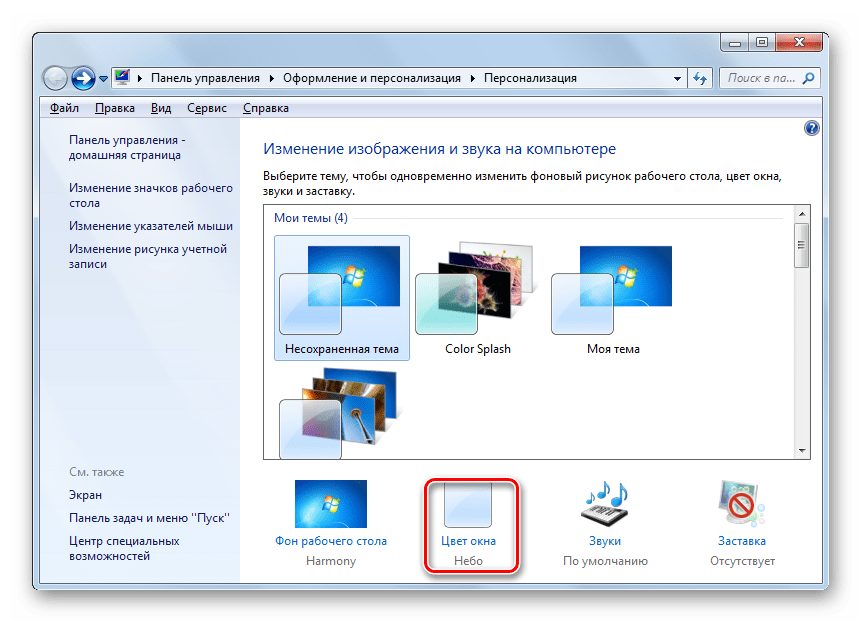Open the Справка menu

point(266,108)
